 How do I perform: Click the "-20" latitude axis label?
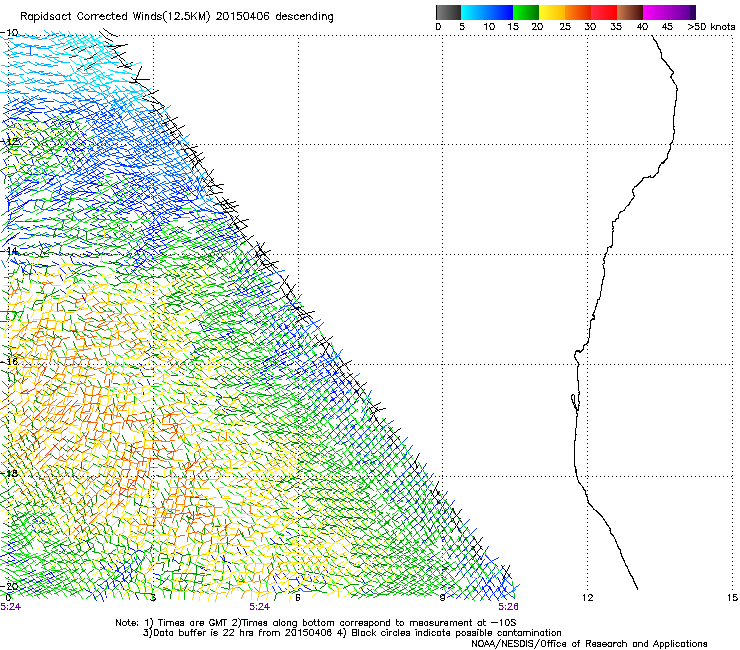pos(9,586)
